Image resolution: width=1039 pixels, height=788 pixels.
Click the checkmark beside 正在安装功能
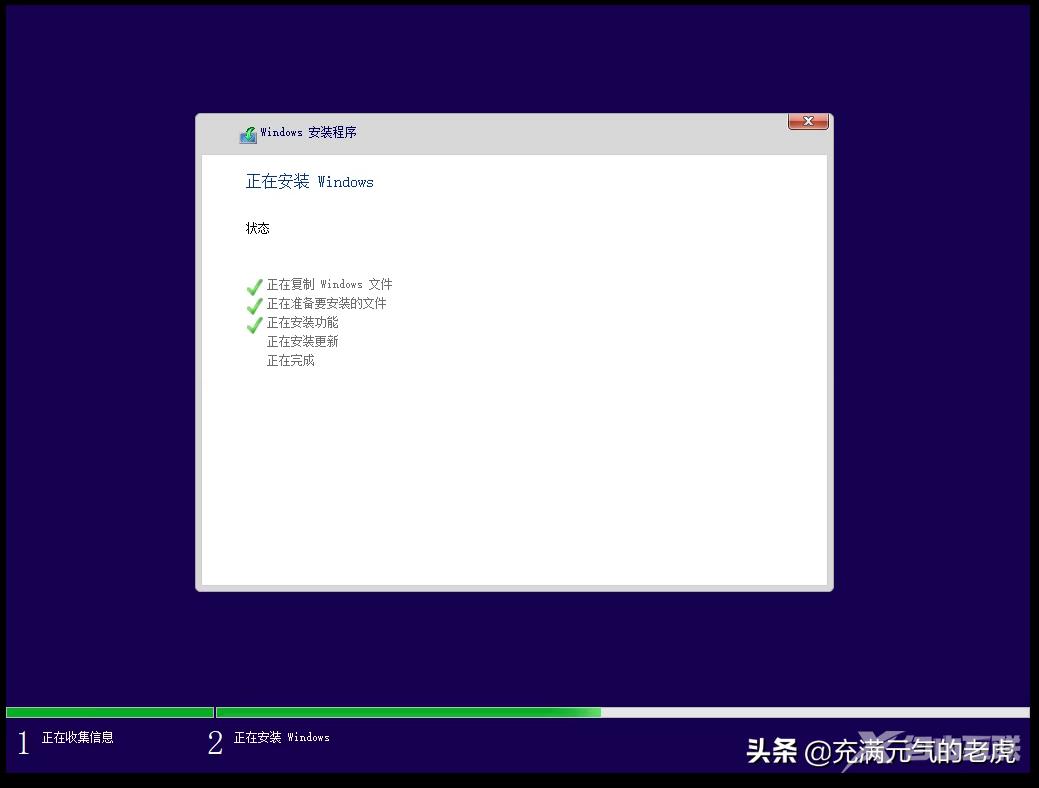[x=254, y=325]
